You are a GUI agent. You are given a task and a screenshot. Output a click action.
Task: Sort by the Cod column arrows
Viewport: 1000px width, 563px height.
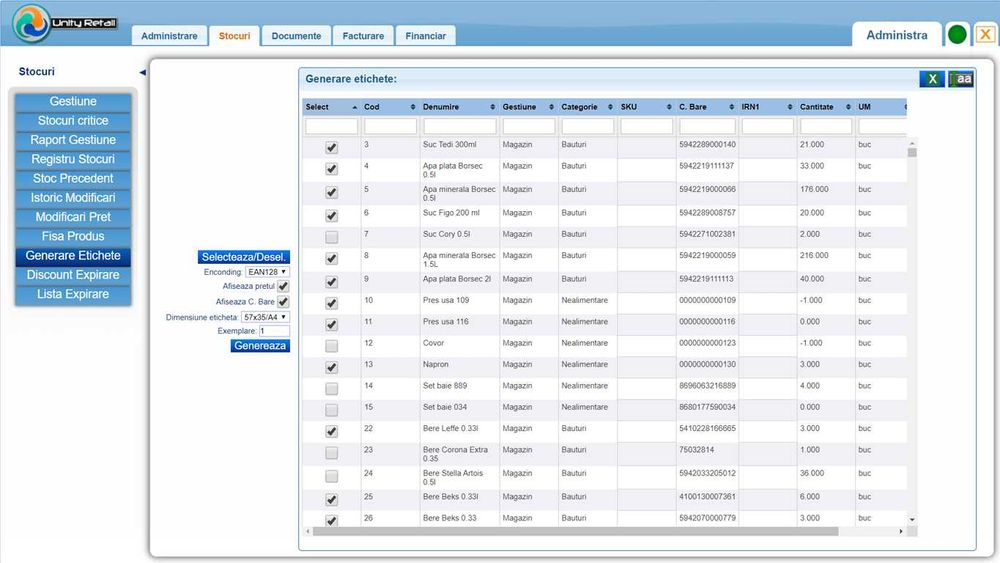point(413,107)
